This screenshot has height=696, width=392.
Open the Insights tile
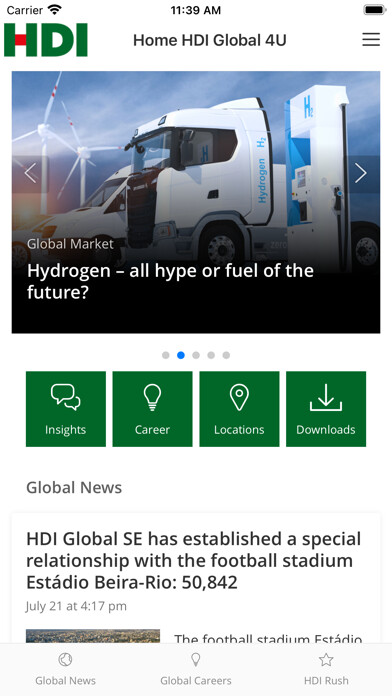[66, 409]
